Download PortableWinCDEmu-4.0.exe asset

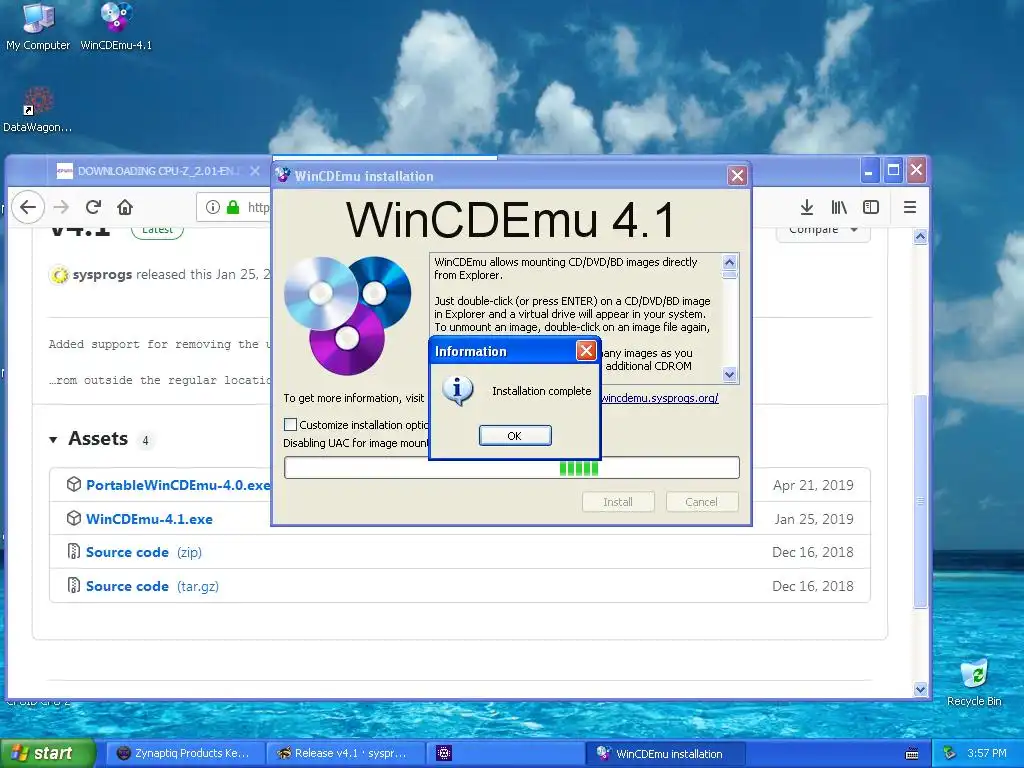pos(178,485)
